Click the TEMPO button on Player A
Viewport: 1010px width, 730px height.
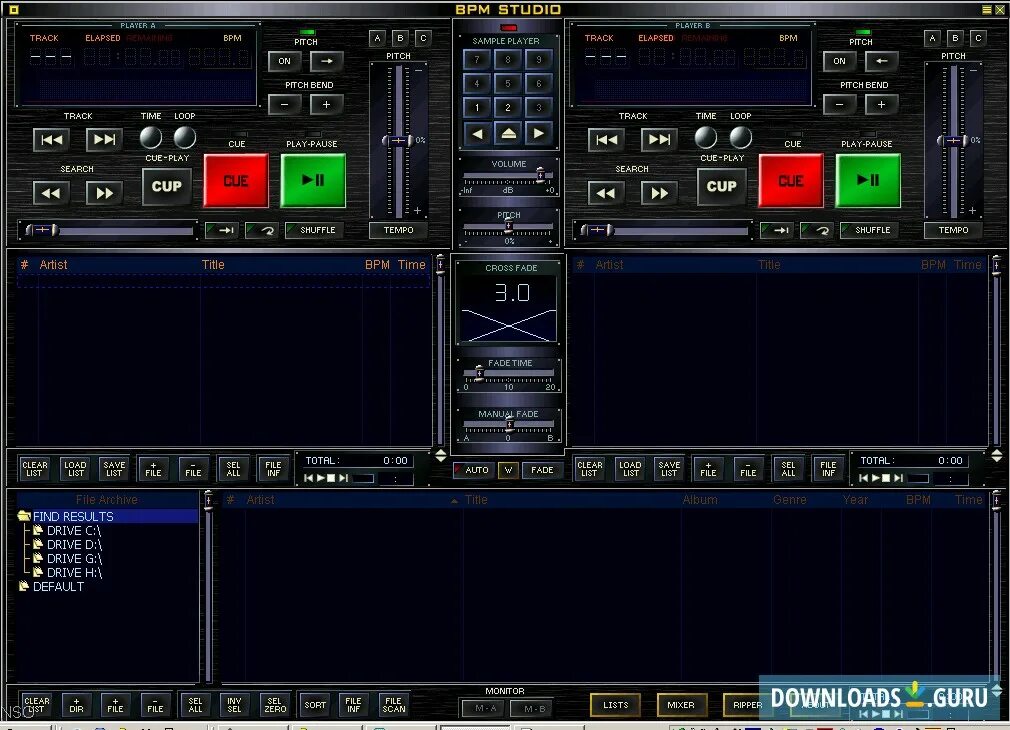pyautogui.click(x=398, y=230)
